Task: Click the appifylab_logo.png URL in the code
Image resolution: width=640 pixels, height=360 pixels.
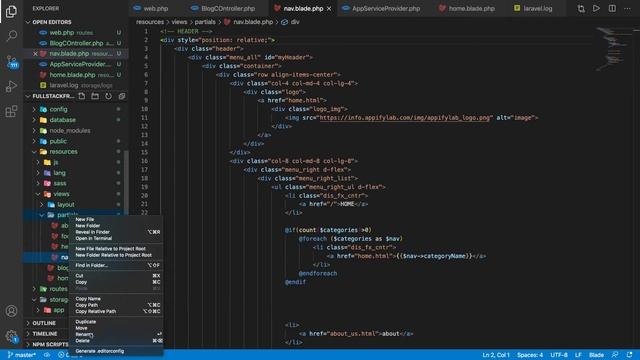Action: click(404, 118)
